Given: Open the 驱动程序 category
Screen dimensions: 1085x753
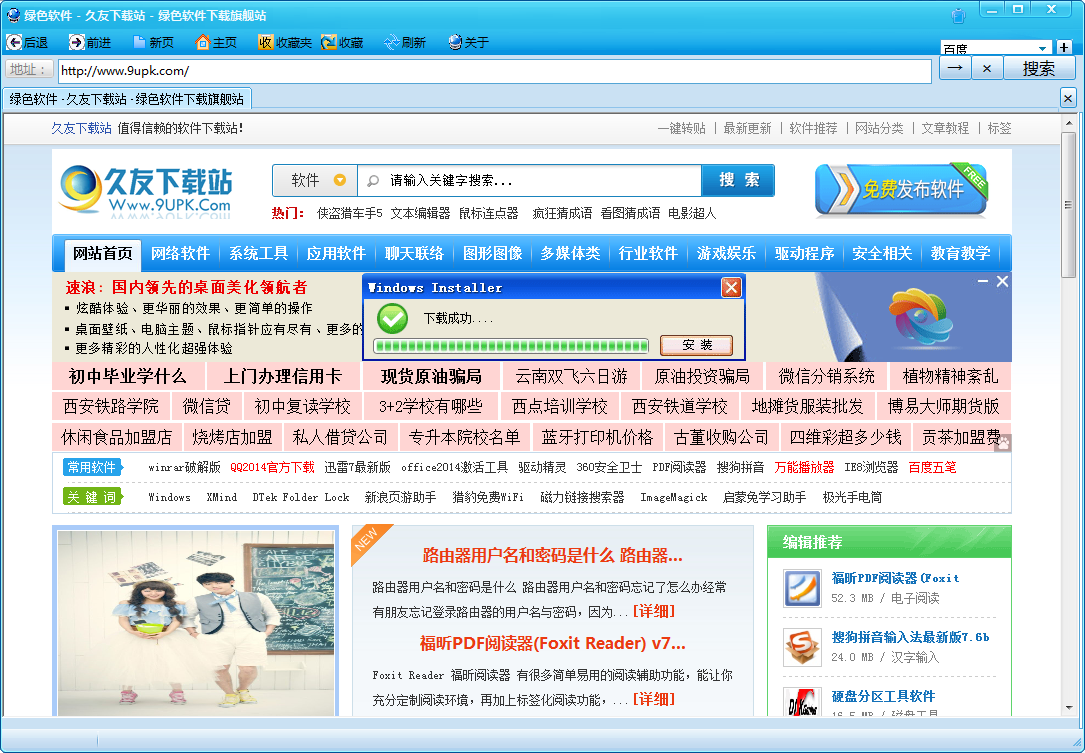Looking at the screenshot, I should (x=804, y=253).
